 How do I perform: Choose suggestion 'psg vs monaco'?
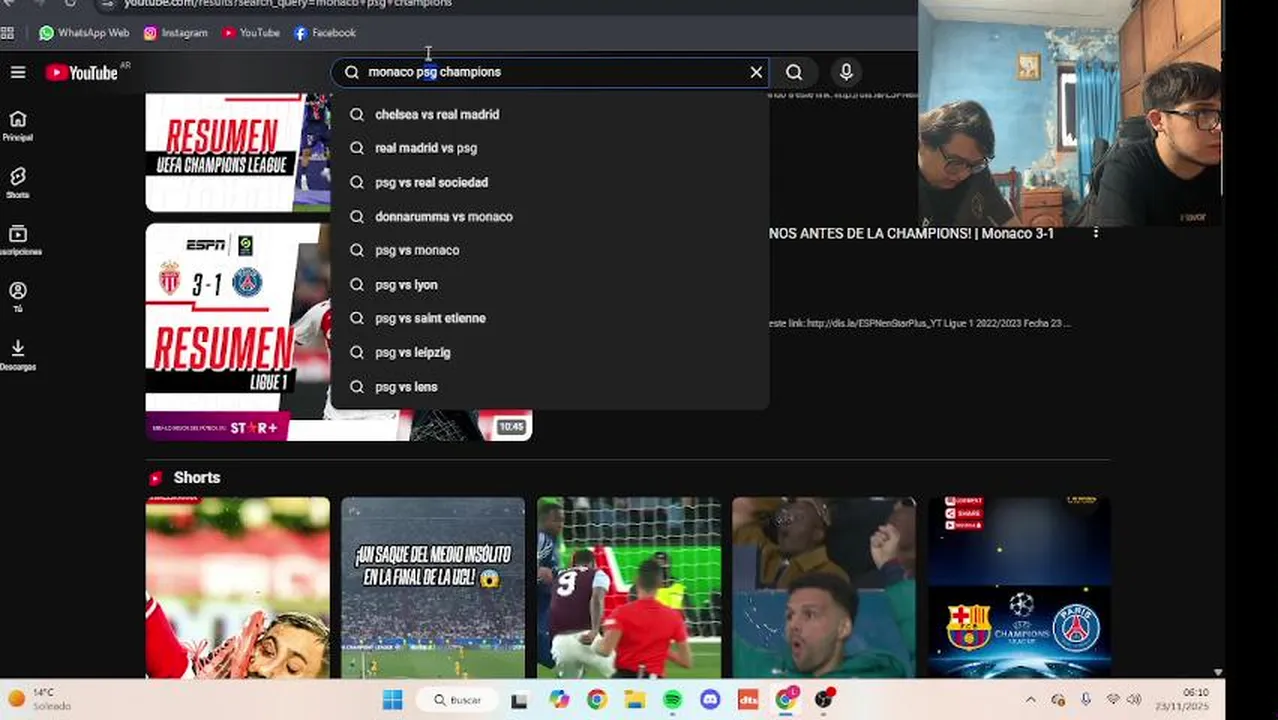click(x=550, y=250)
